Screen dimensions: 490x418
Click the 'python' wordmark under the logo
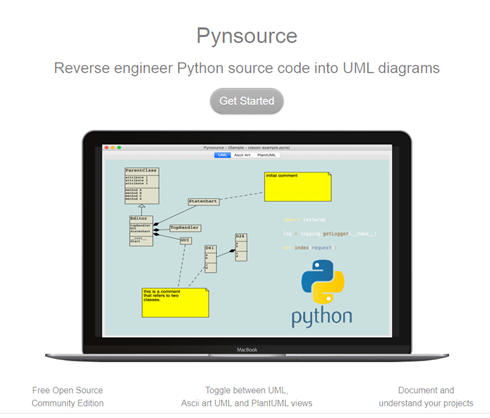[x=322, y=317]
